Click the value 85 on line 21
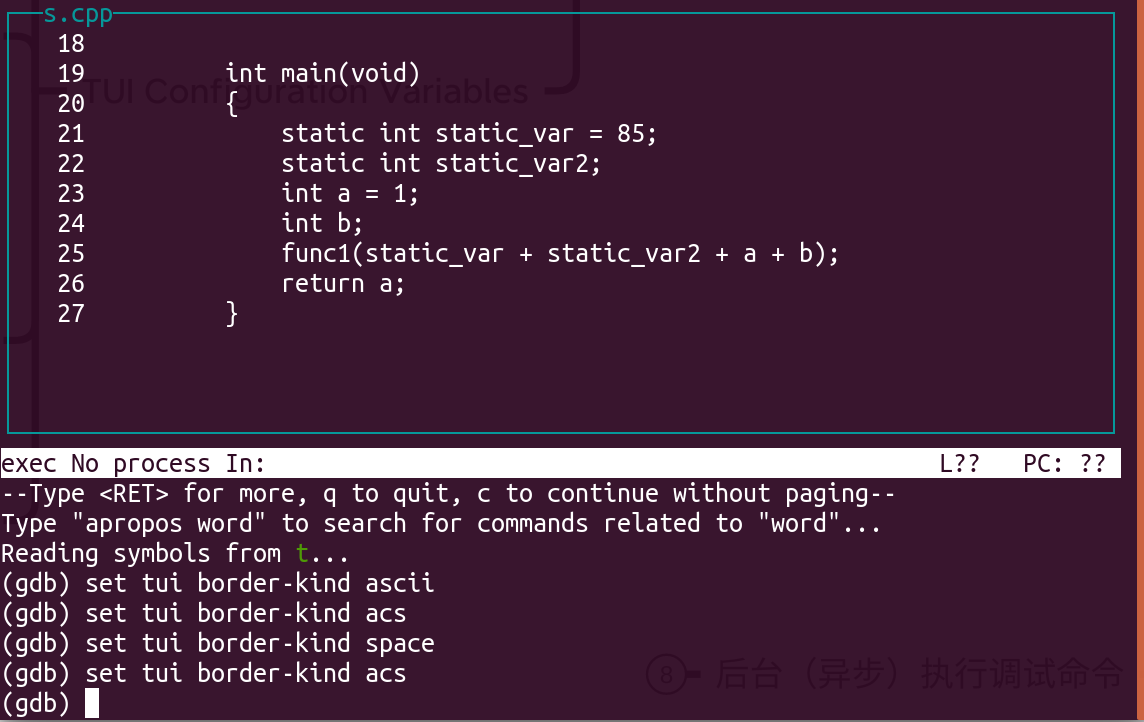 pos(631,133)
